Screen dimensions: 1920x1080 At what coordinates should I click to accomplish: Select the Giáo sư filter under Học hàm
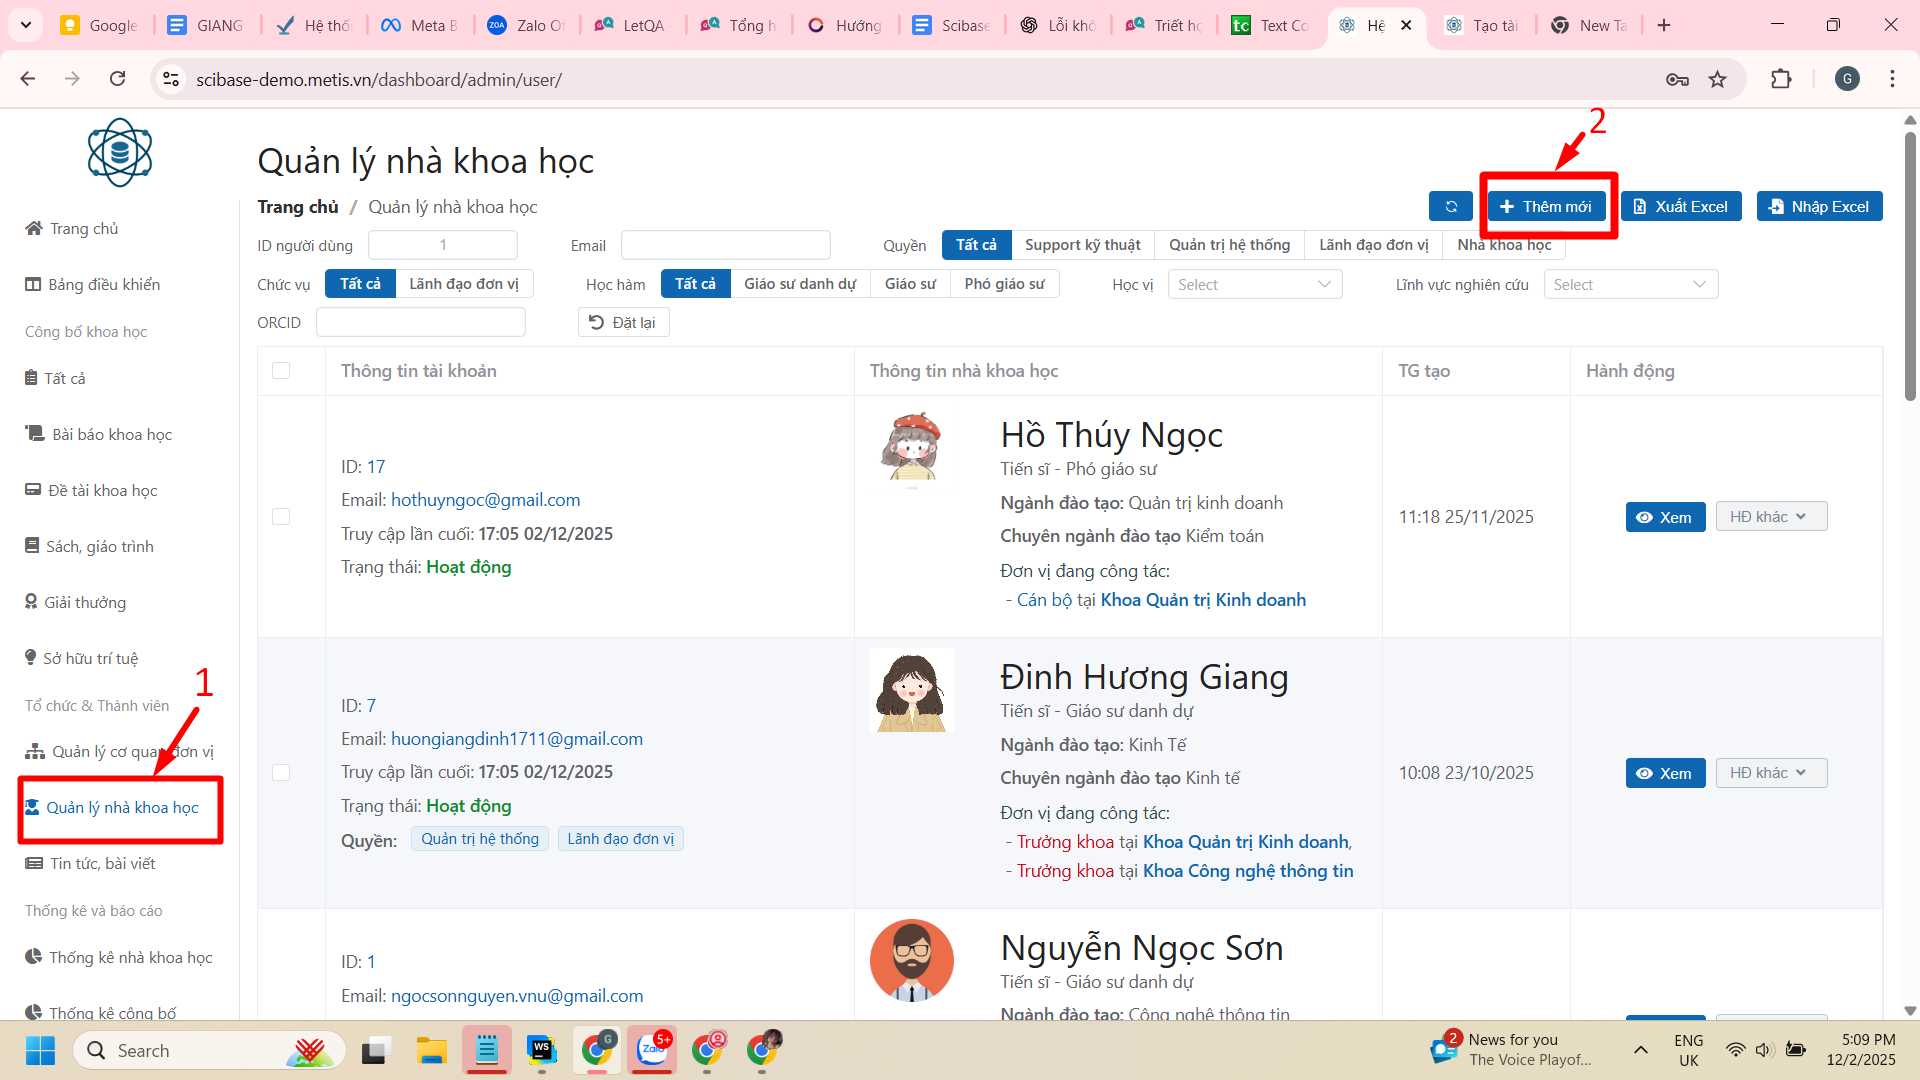(x=909, y=284)
